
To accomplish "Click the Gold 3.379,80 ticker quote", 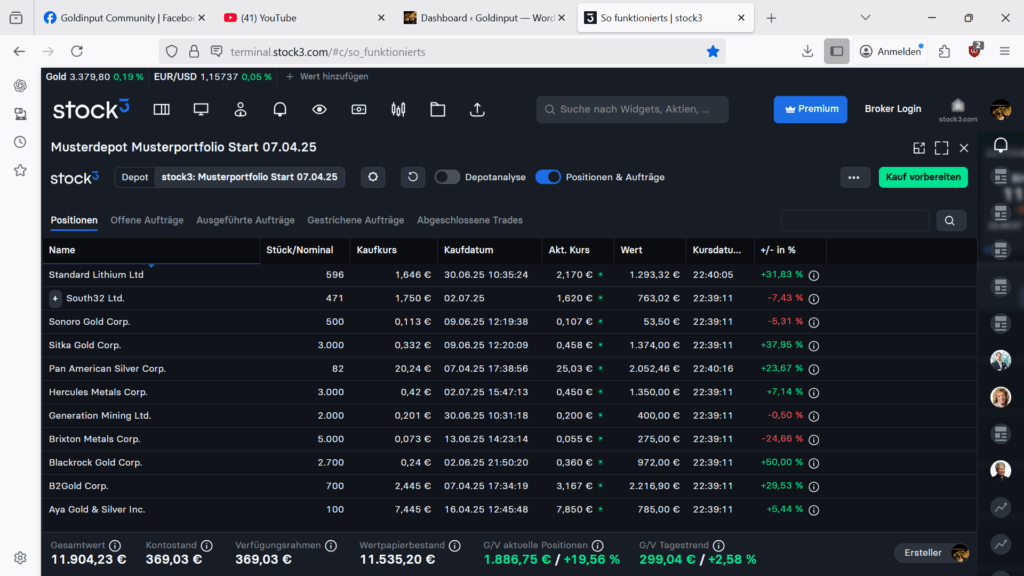I will click(x=94, y=76).
